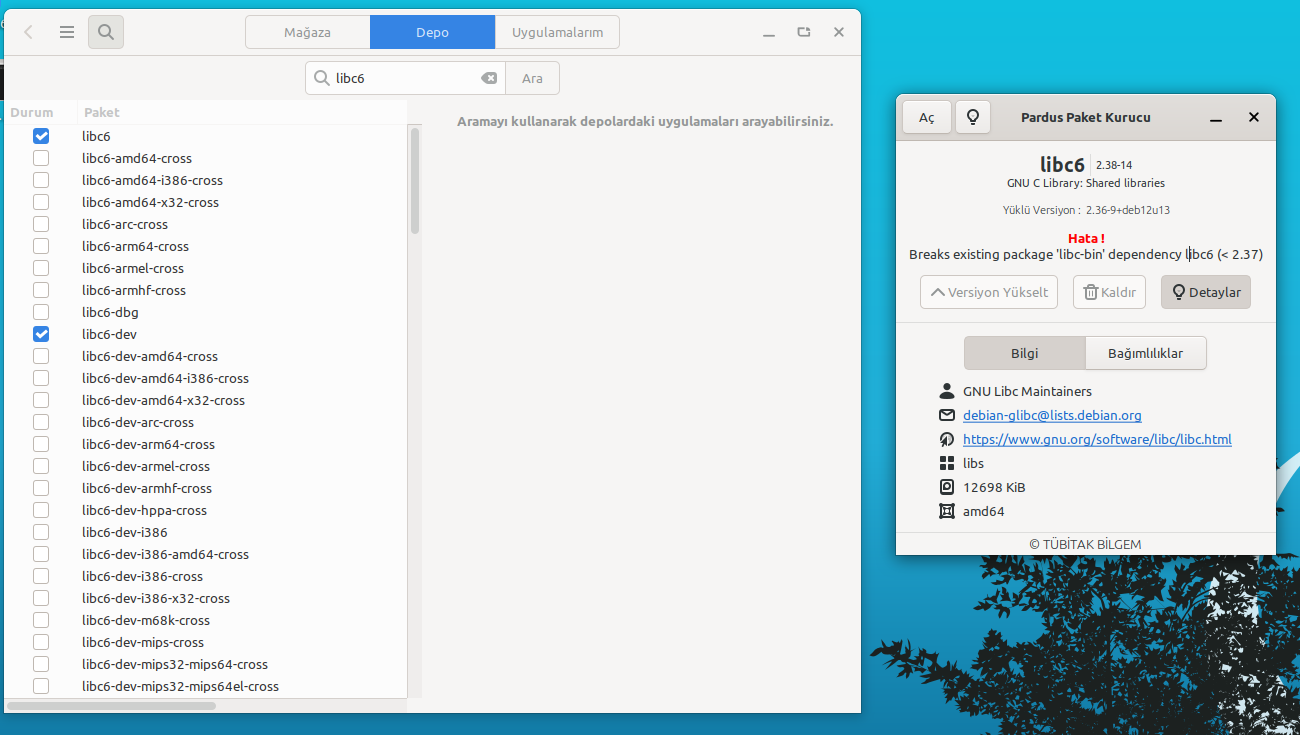The width and height of the screenshot is (1300, 735).
Task: Open the gnu.org libc homepage link
Action: pyautogui.click(x=1097, y=439)
